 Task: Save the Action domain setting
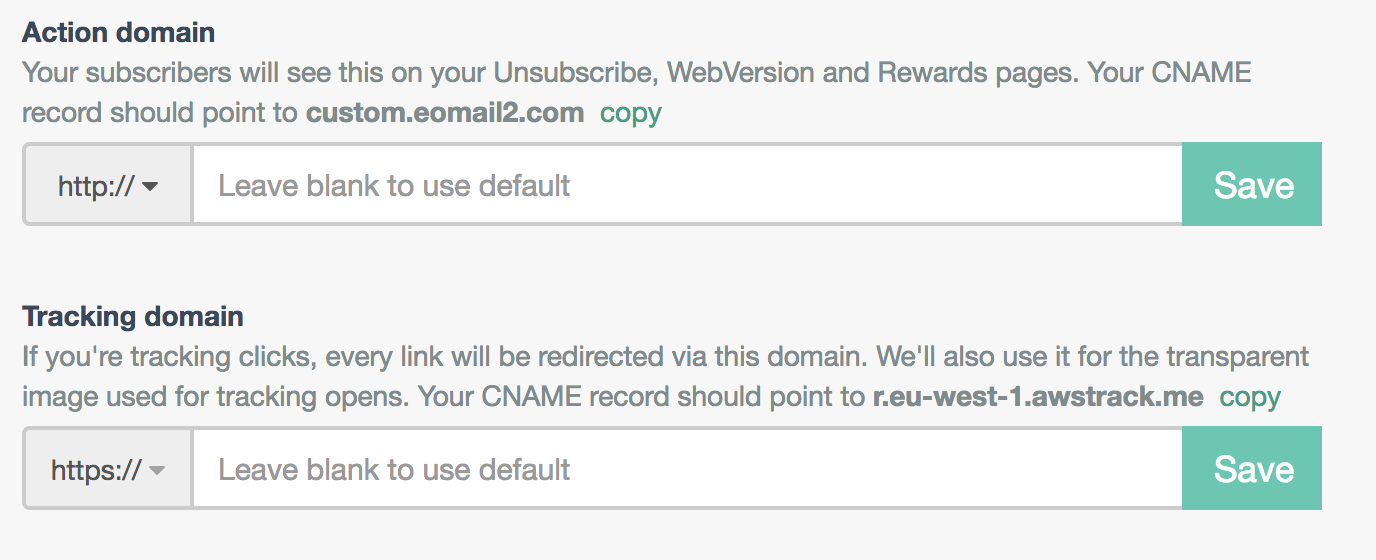1252,185
